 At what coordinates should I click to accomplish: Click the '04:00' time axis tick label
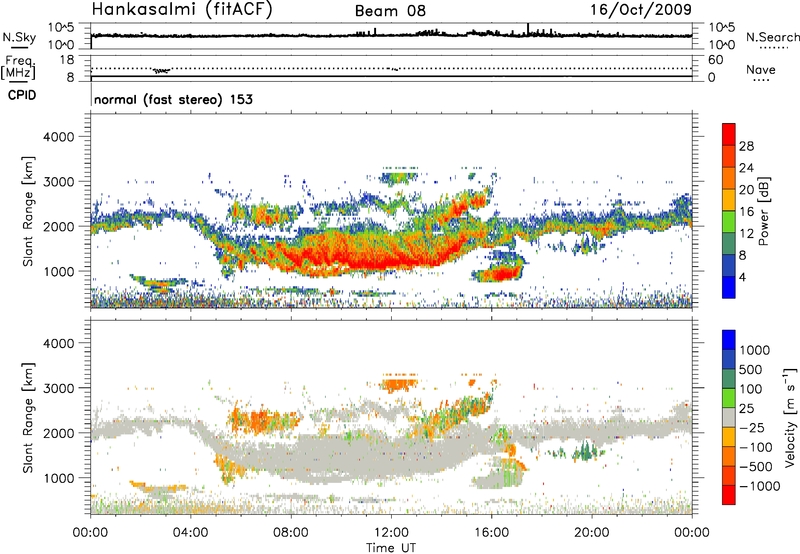(x=190, y=533)
